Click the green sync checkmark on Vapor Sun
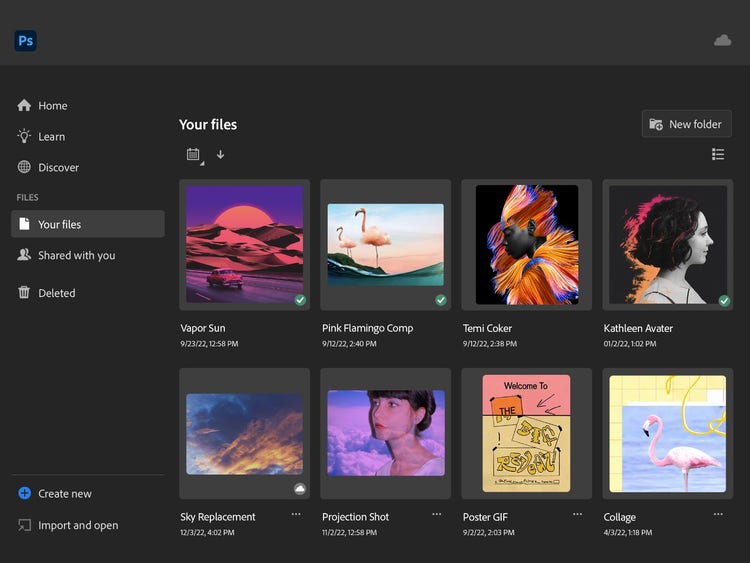The width and height of the screenshot is (750, 563). click(x=300, y=300)
